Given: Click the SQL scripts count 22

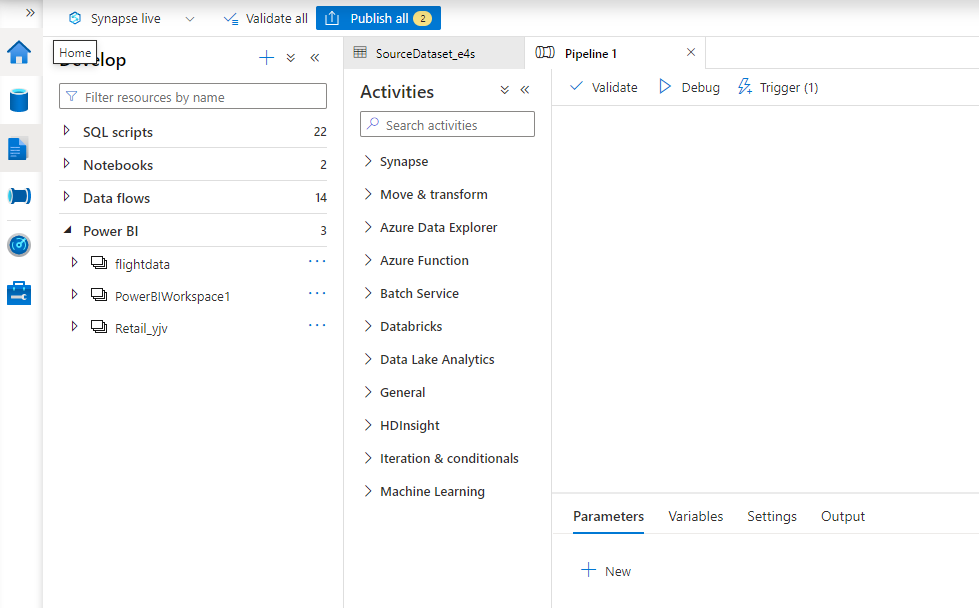Looking at the screenshot, I should pyautogui.click(x=320, y=132).
